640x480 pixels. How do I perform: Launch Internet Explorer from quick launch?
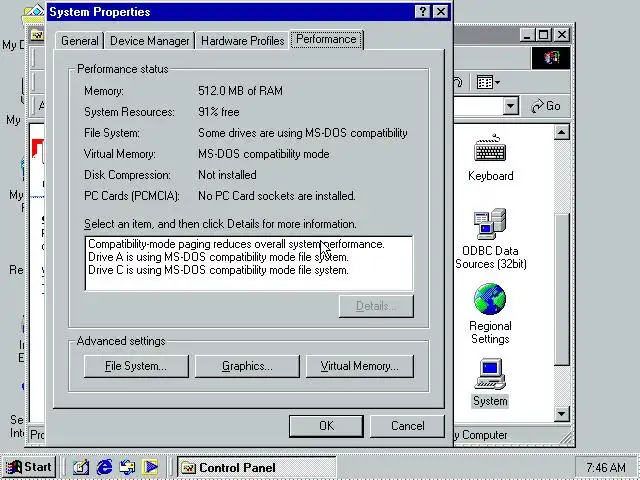[104, 467]
